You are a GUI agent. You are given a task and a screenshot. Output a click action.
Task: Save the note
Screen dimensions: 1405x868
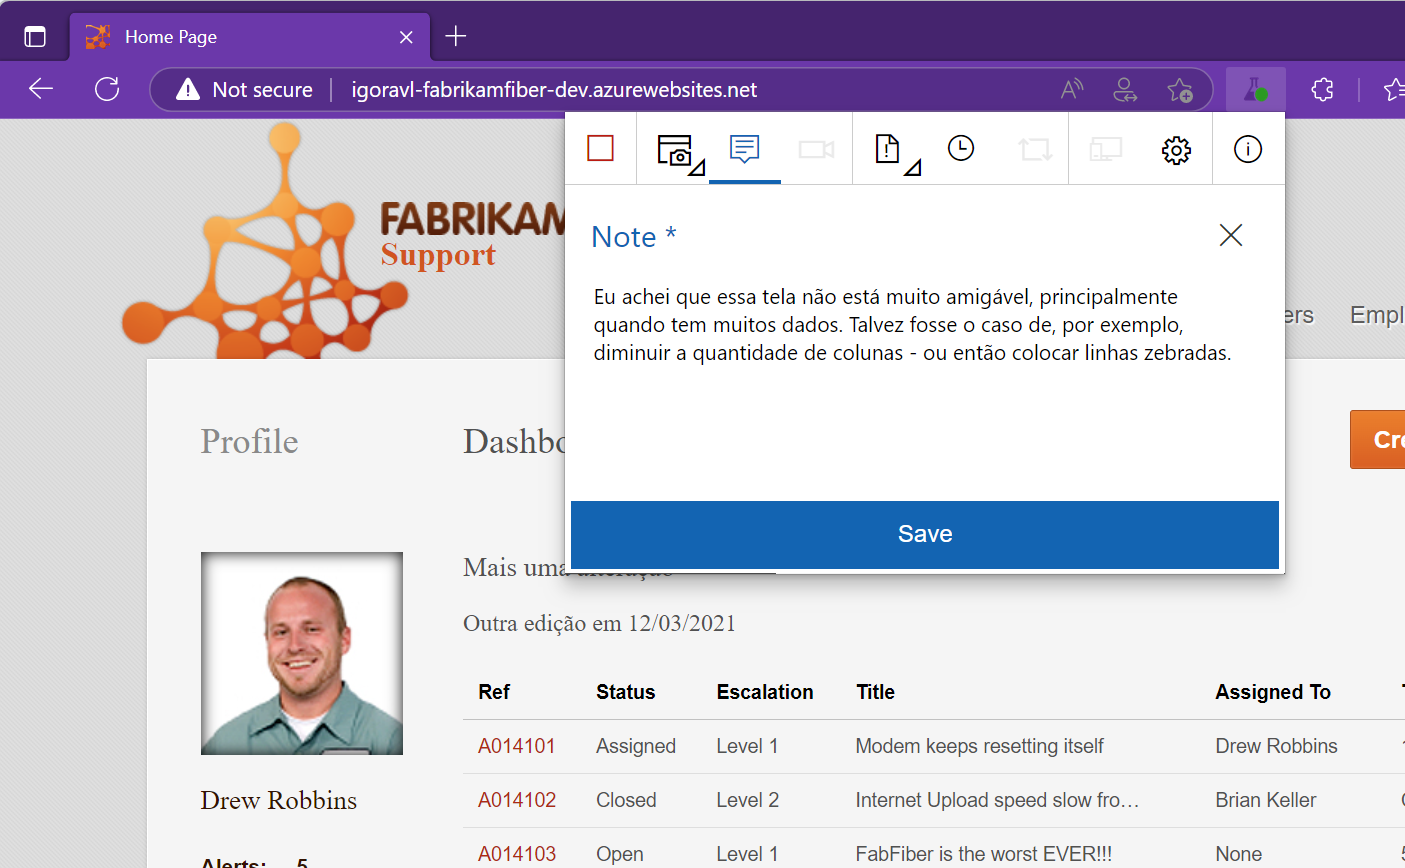tap(925, 534)
